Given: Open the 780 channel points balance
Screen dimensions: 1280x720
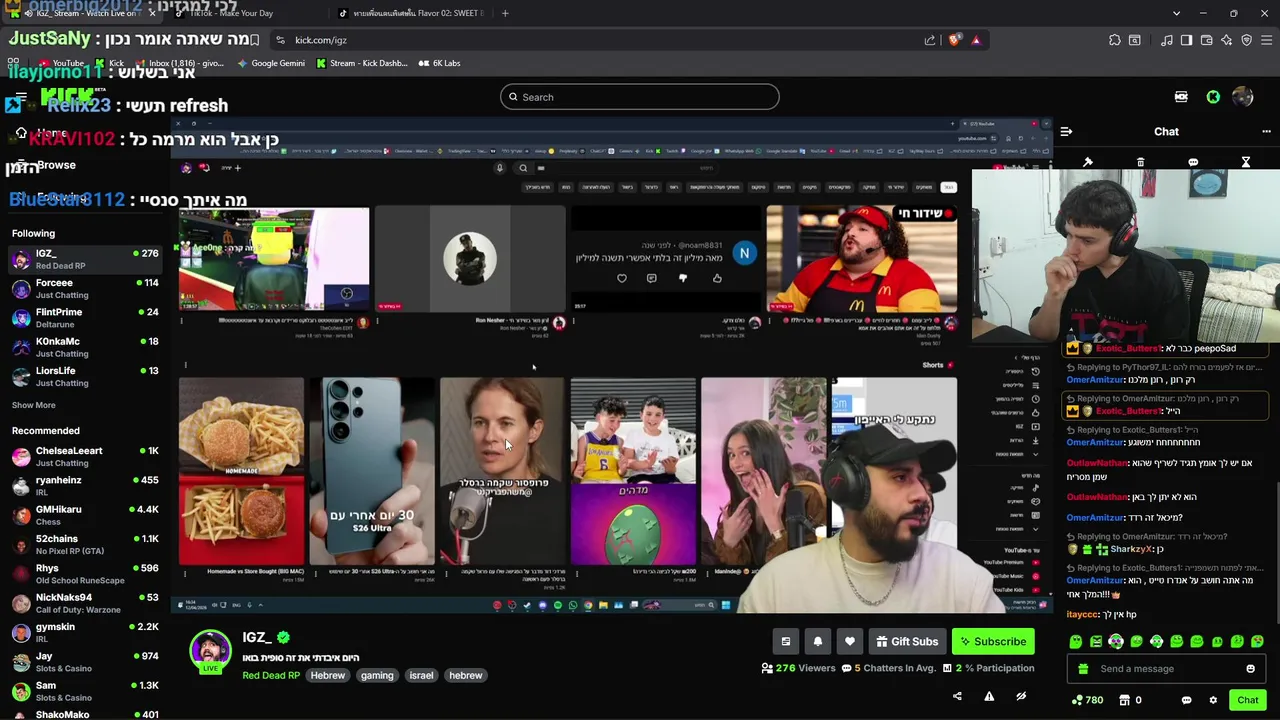Looking at the screenshot, I should tap(1087, 700).
